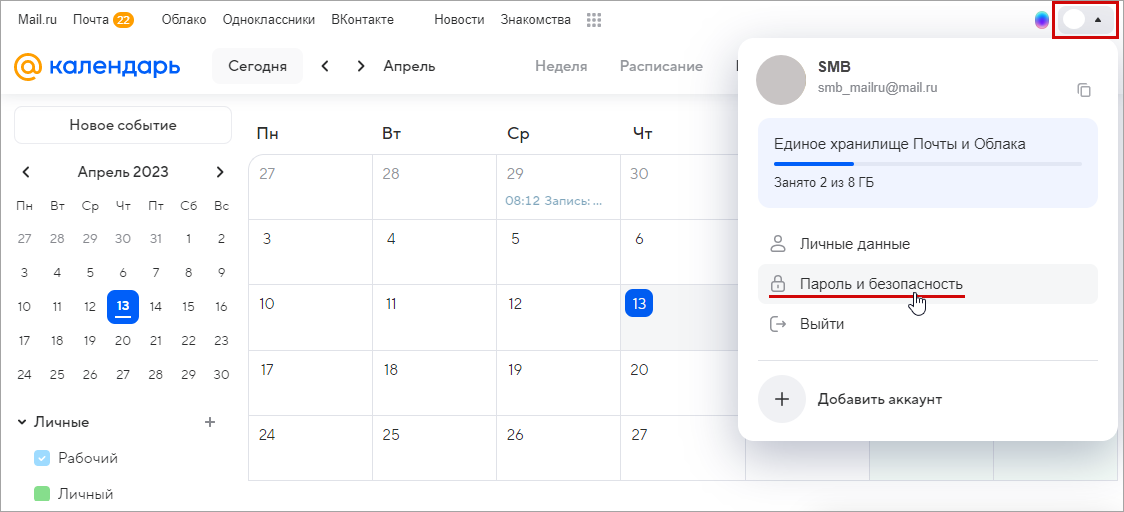Click the Mail.ru Calendar logo
This screenshot has height=512, width=1124.
(97, 67)
